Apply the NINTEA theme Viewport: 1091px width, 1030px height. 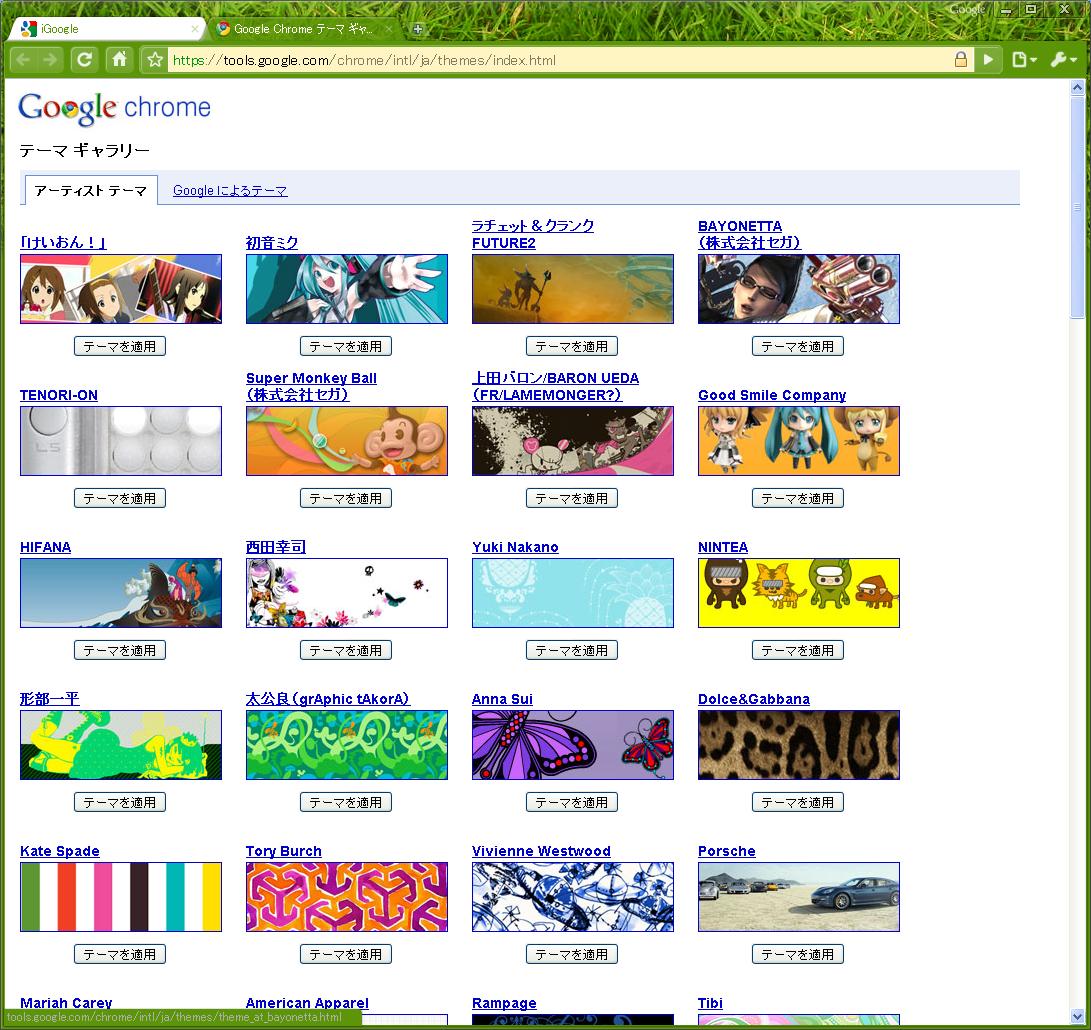coord(798,650)
